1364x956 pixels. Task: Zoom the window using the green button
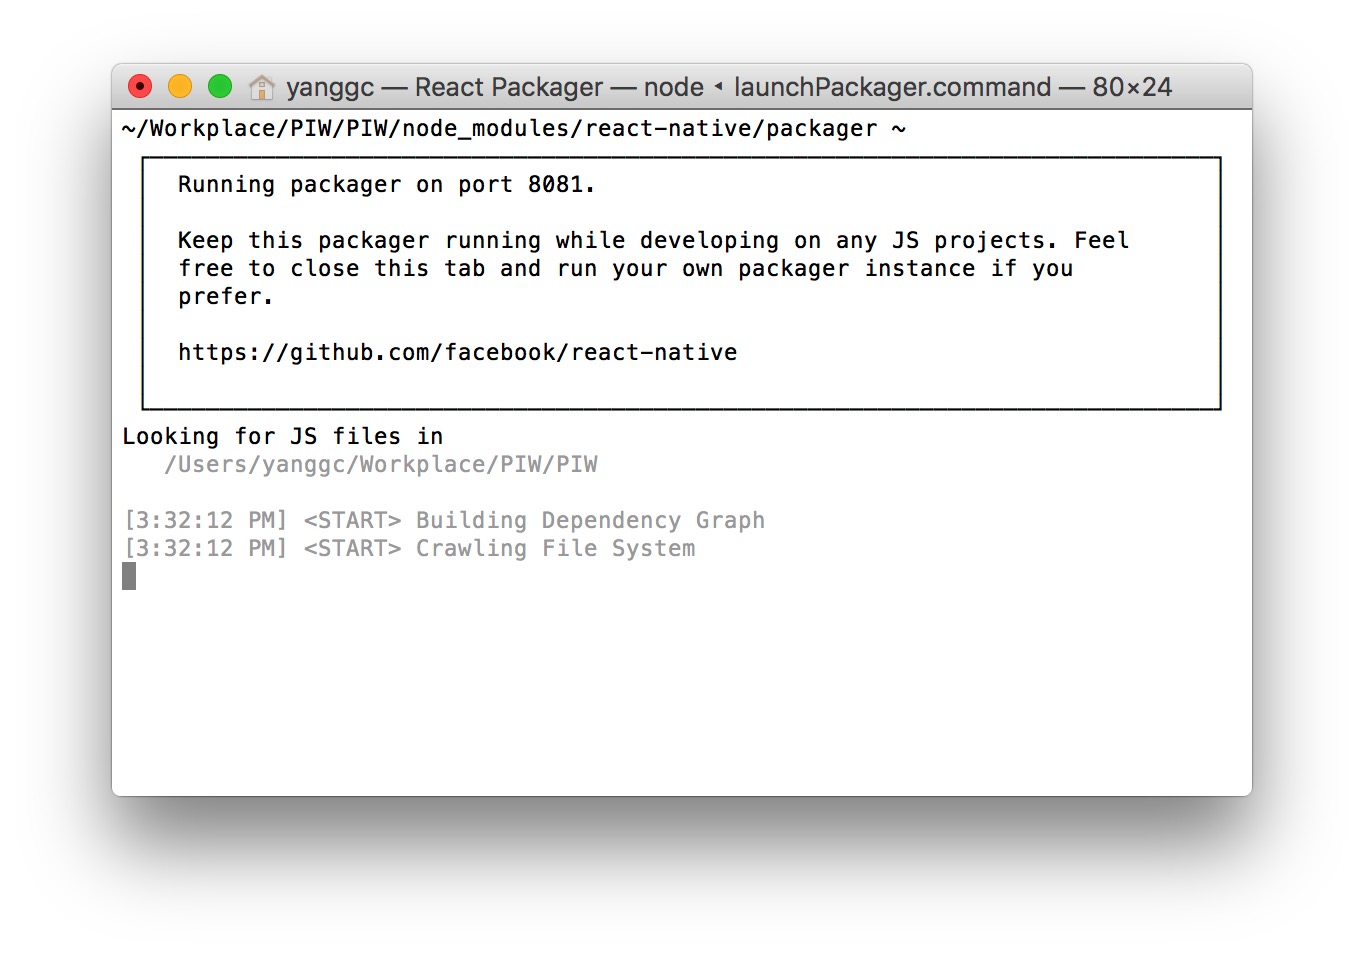[220, 87]
